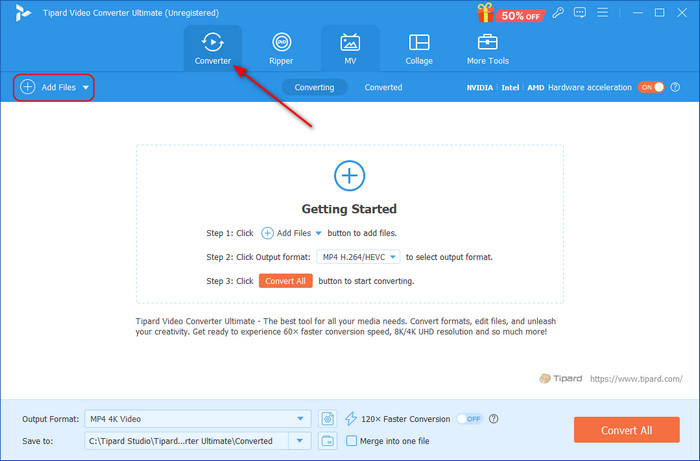Check Merge into one file
The width and height of the screenshot is (700, 461).
[352, 441]
